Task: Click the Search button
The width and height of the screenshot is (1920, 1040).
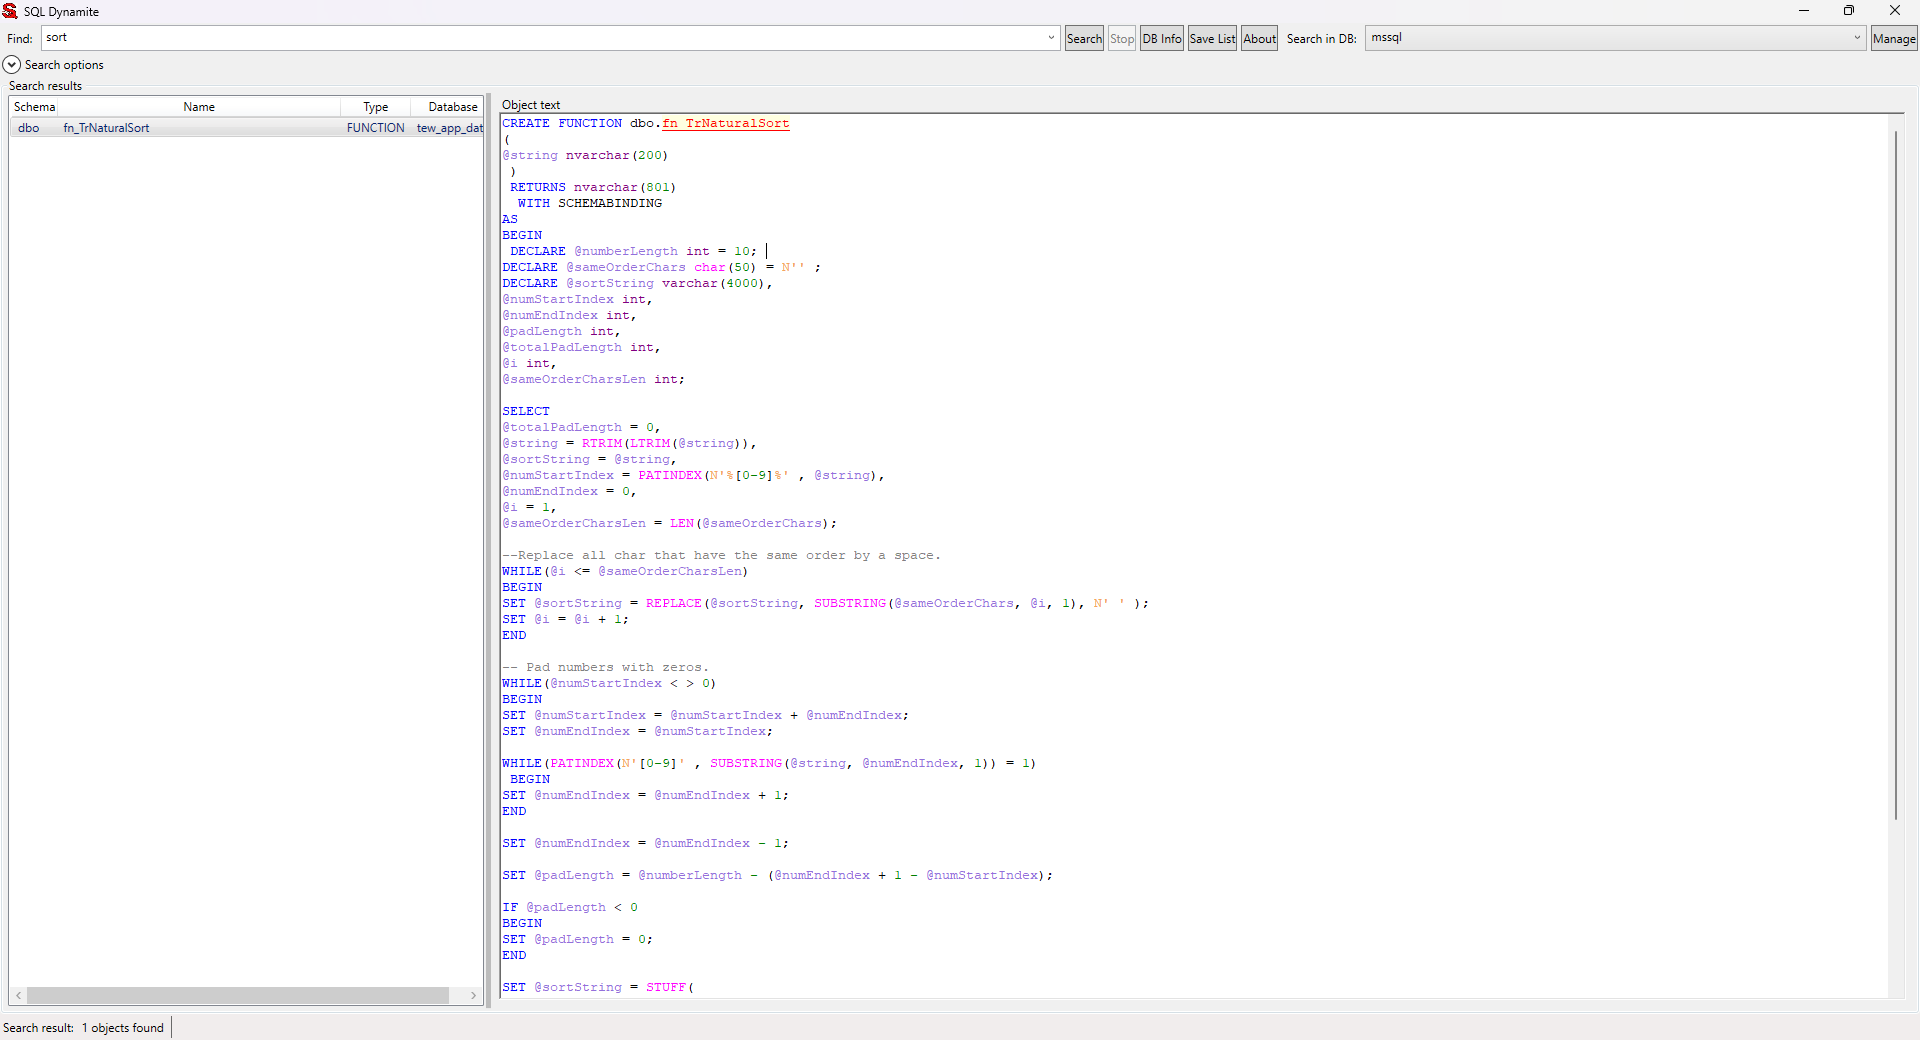Action: point(1084,39)
